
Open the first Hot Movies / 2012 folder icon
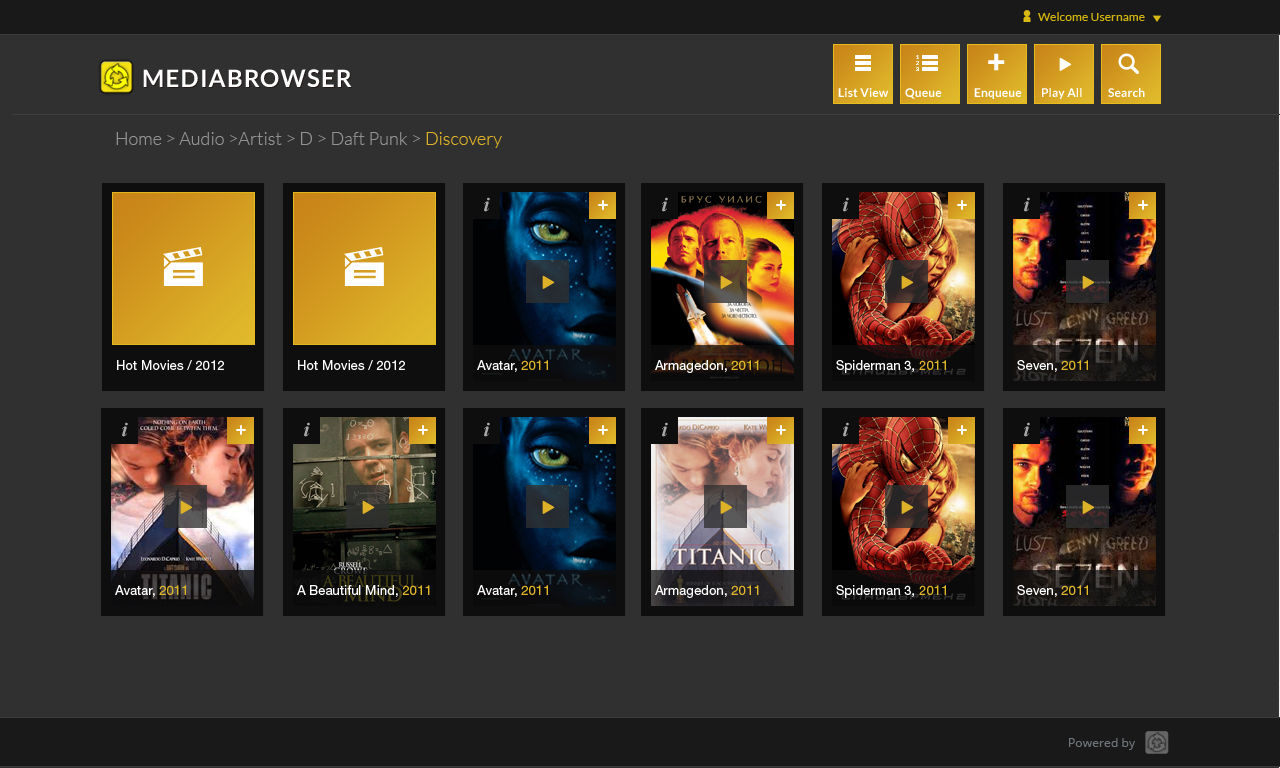coord(183,268)
